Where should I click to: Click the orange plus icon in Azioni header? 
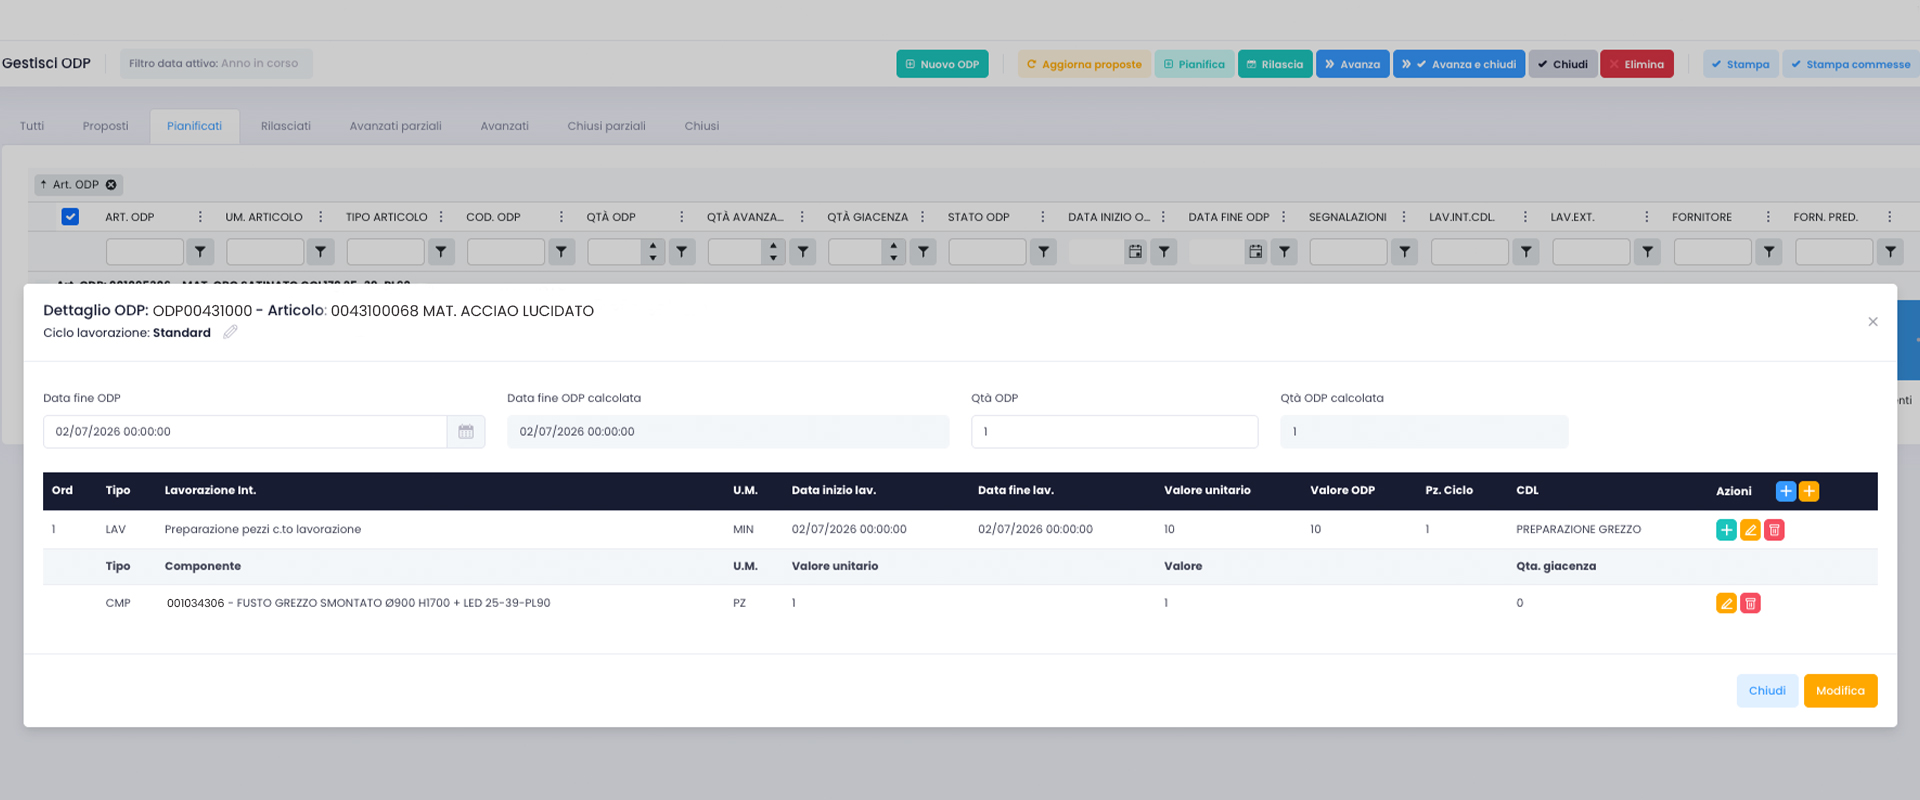click(x=1809, y=491)
